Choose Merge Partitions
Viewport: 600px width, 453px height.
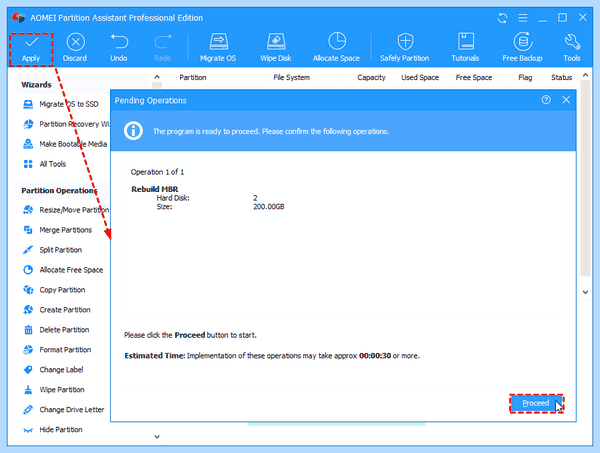[x=57, y=230]
